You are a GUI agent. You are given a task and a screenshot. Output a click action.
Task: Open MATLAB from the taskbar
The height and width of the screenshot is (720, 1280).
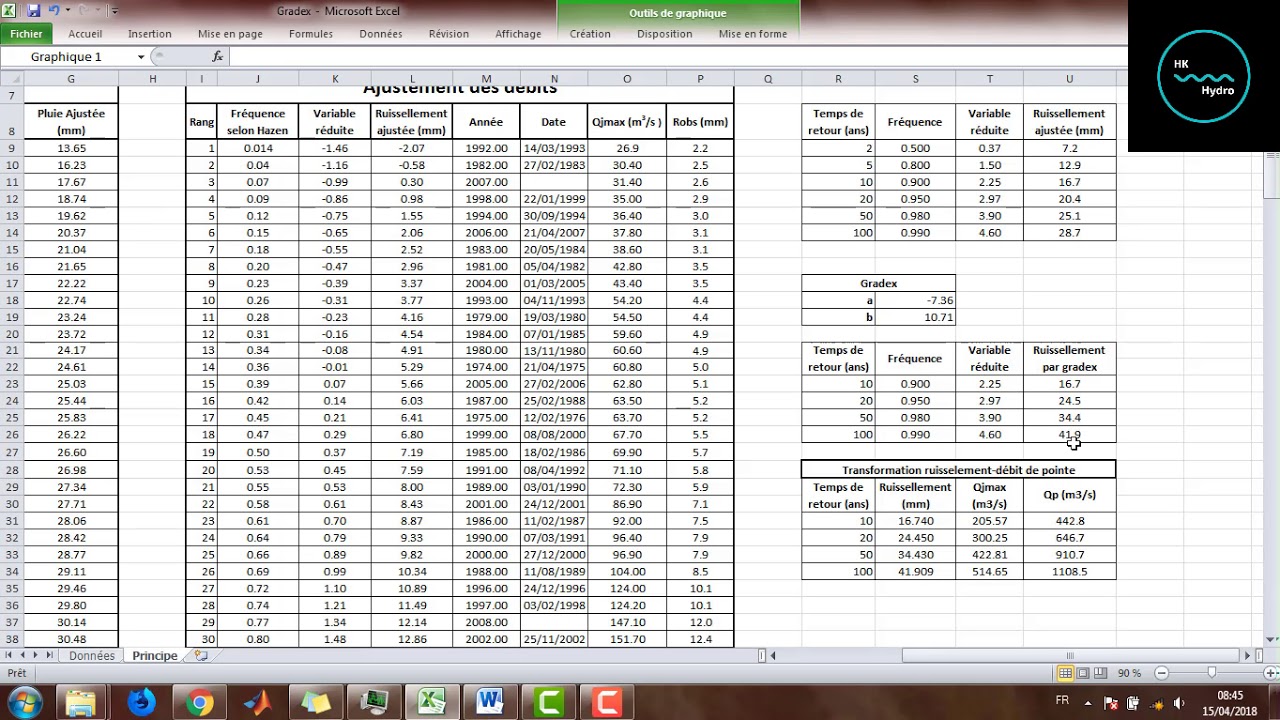click(257, 702)
